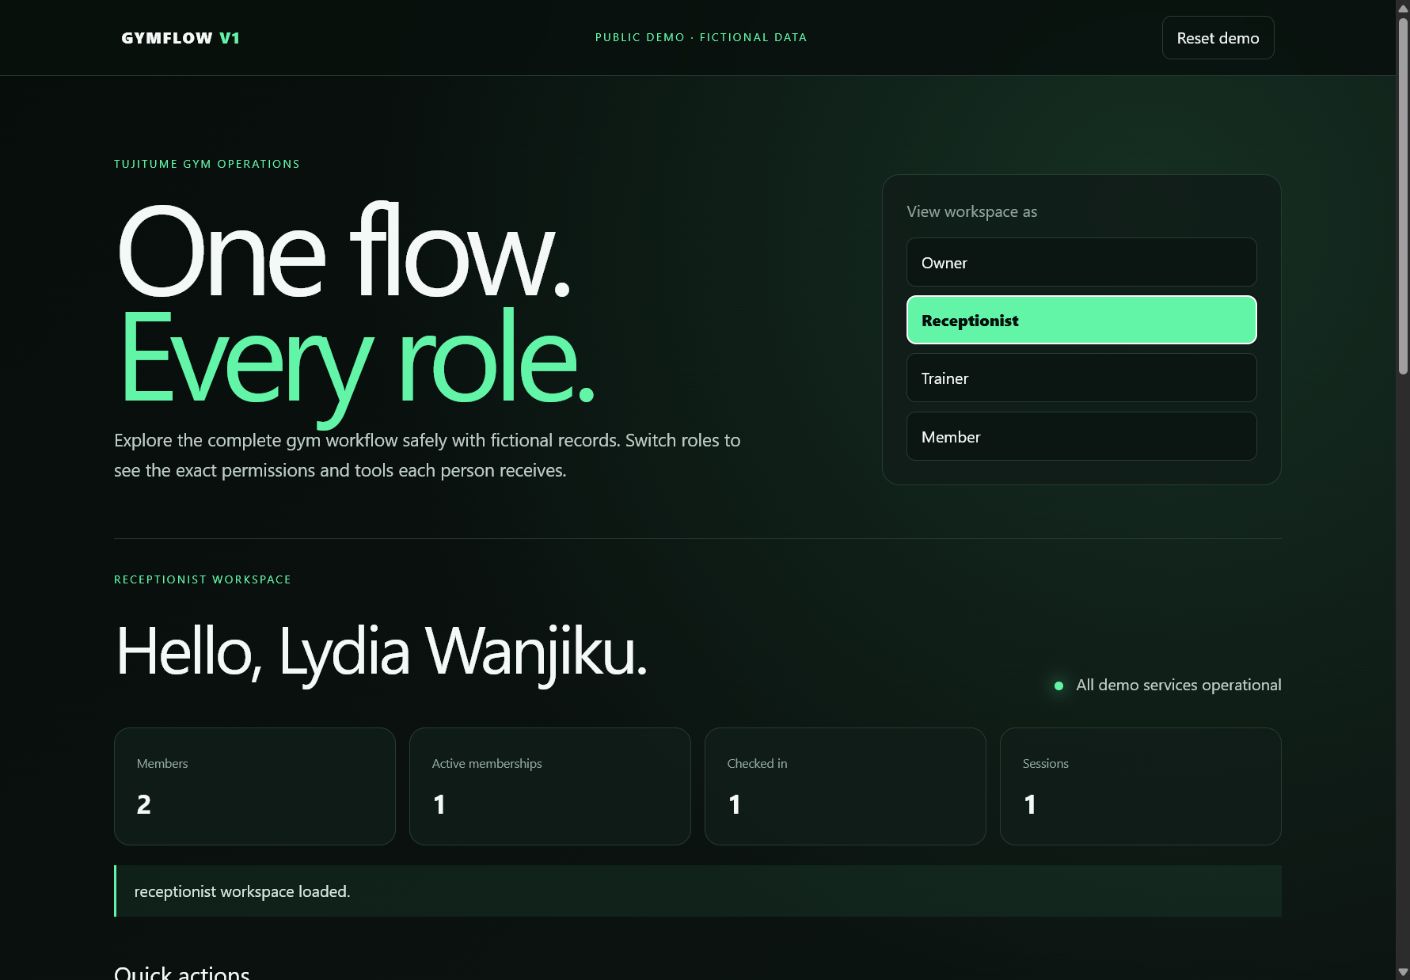The image size is (1410, 980).
Task: Click the "RECEPTIONIST WORKSPACE" section label
Action: pos(203,580)
